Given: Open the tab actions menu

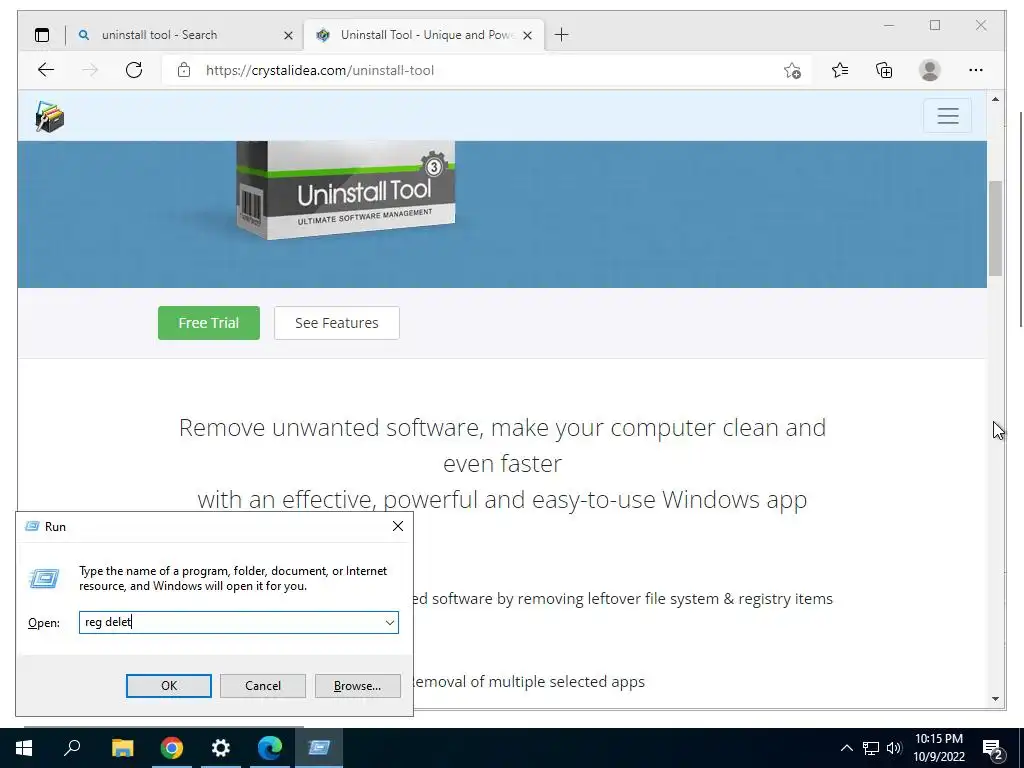Looking at the screenshot, I should click(x=42, y=35).
